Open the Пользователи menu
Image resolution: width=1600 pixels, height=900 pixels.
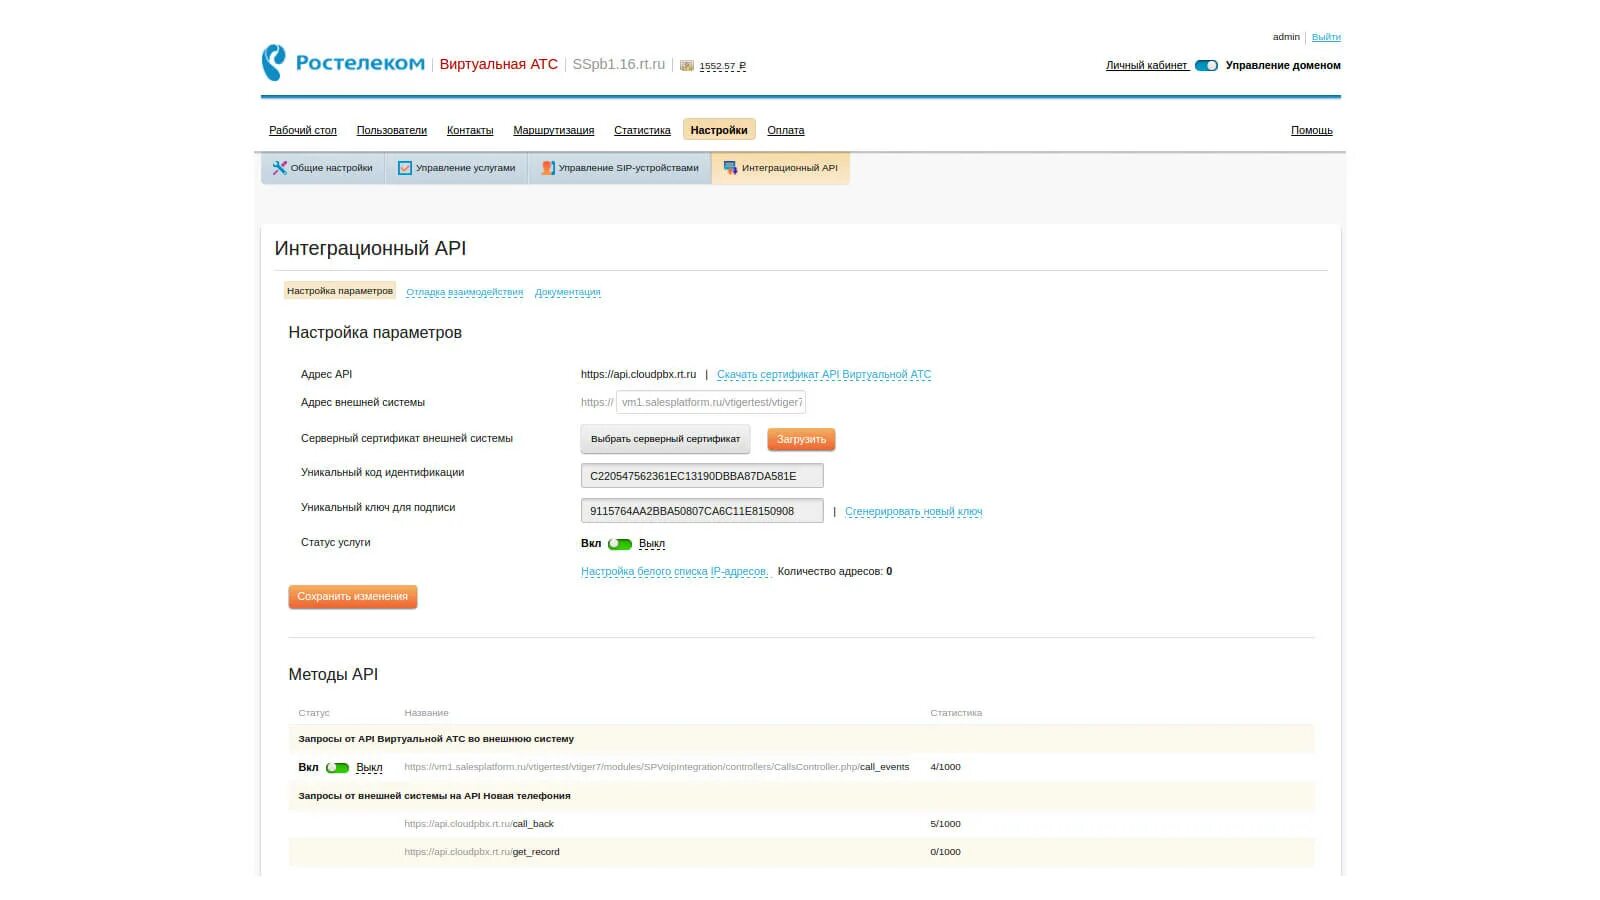[392, 131]
